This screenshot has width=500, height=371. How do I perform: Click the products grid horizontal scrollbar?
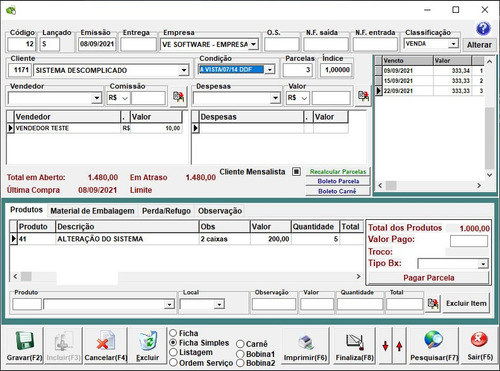(187, 276)
